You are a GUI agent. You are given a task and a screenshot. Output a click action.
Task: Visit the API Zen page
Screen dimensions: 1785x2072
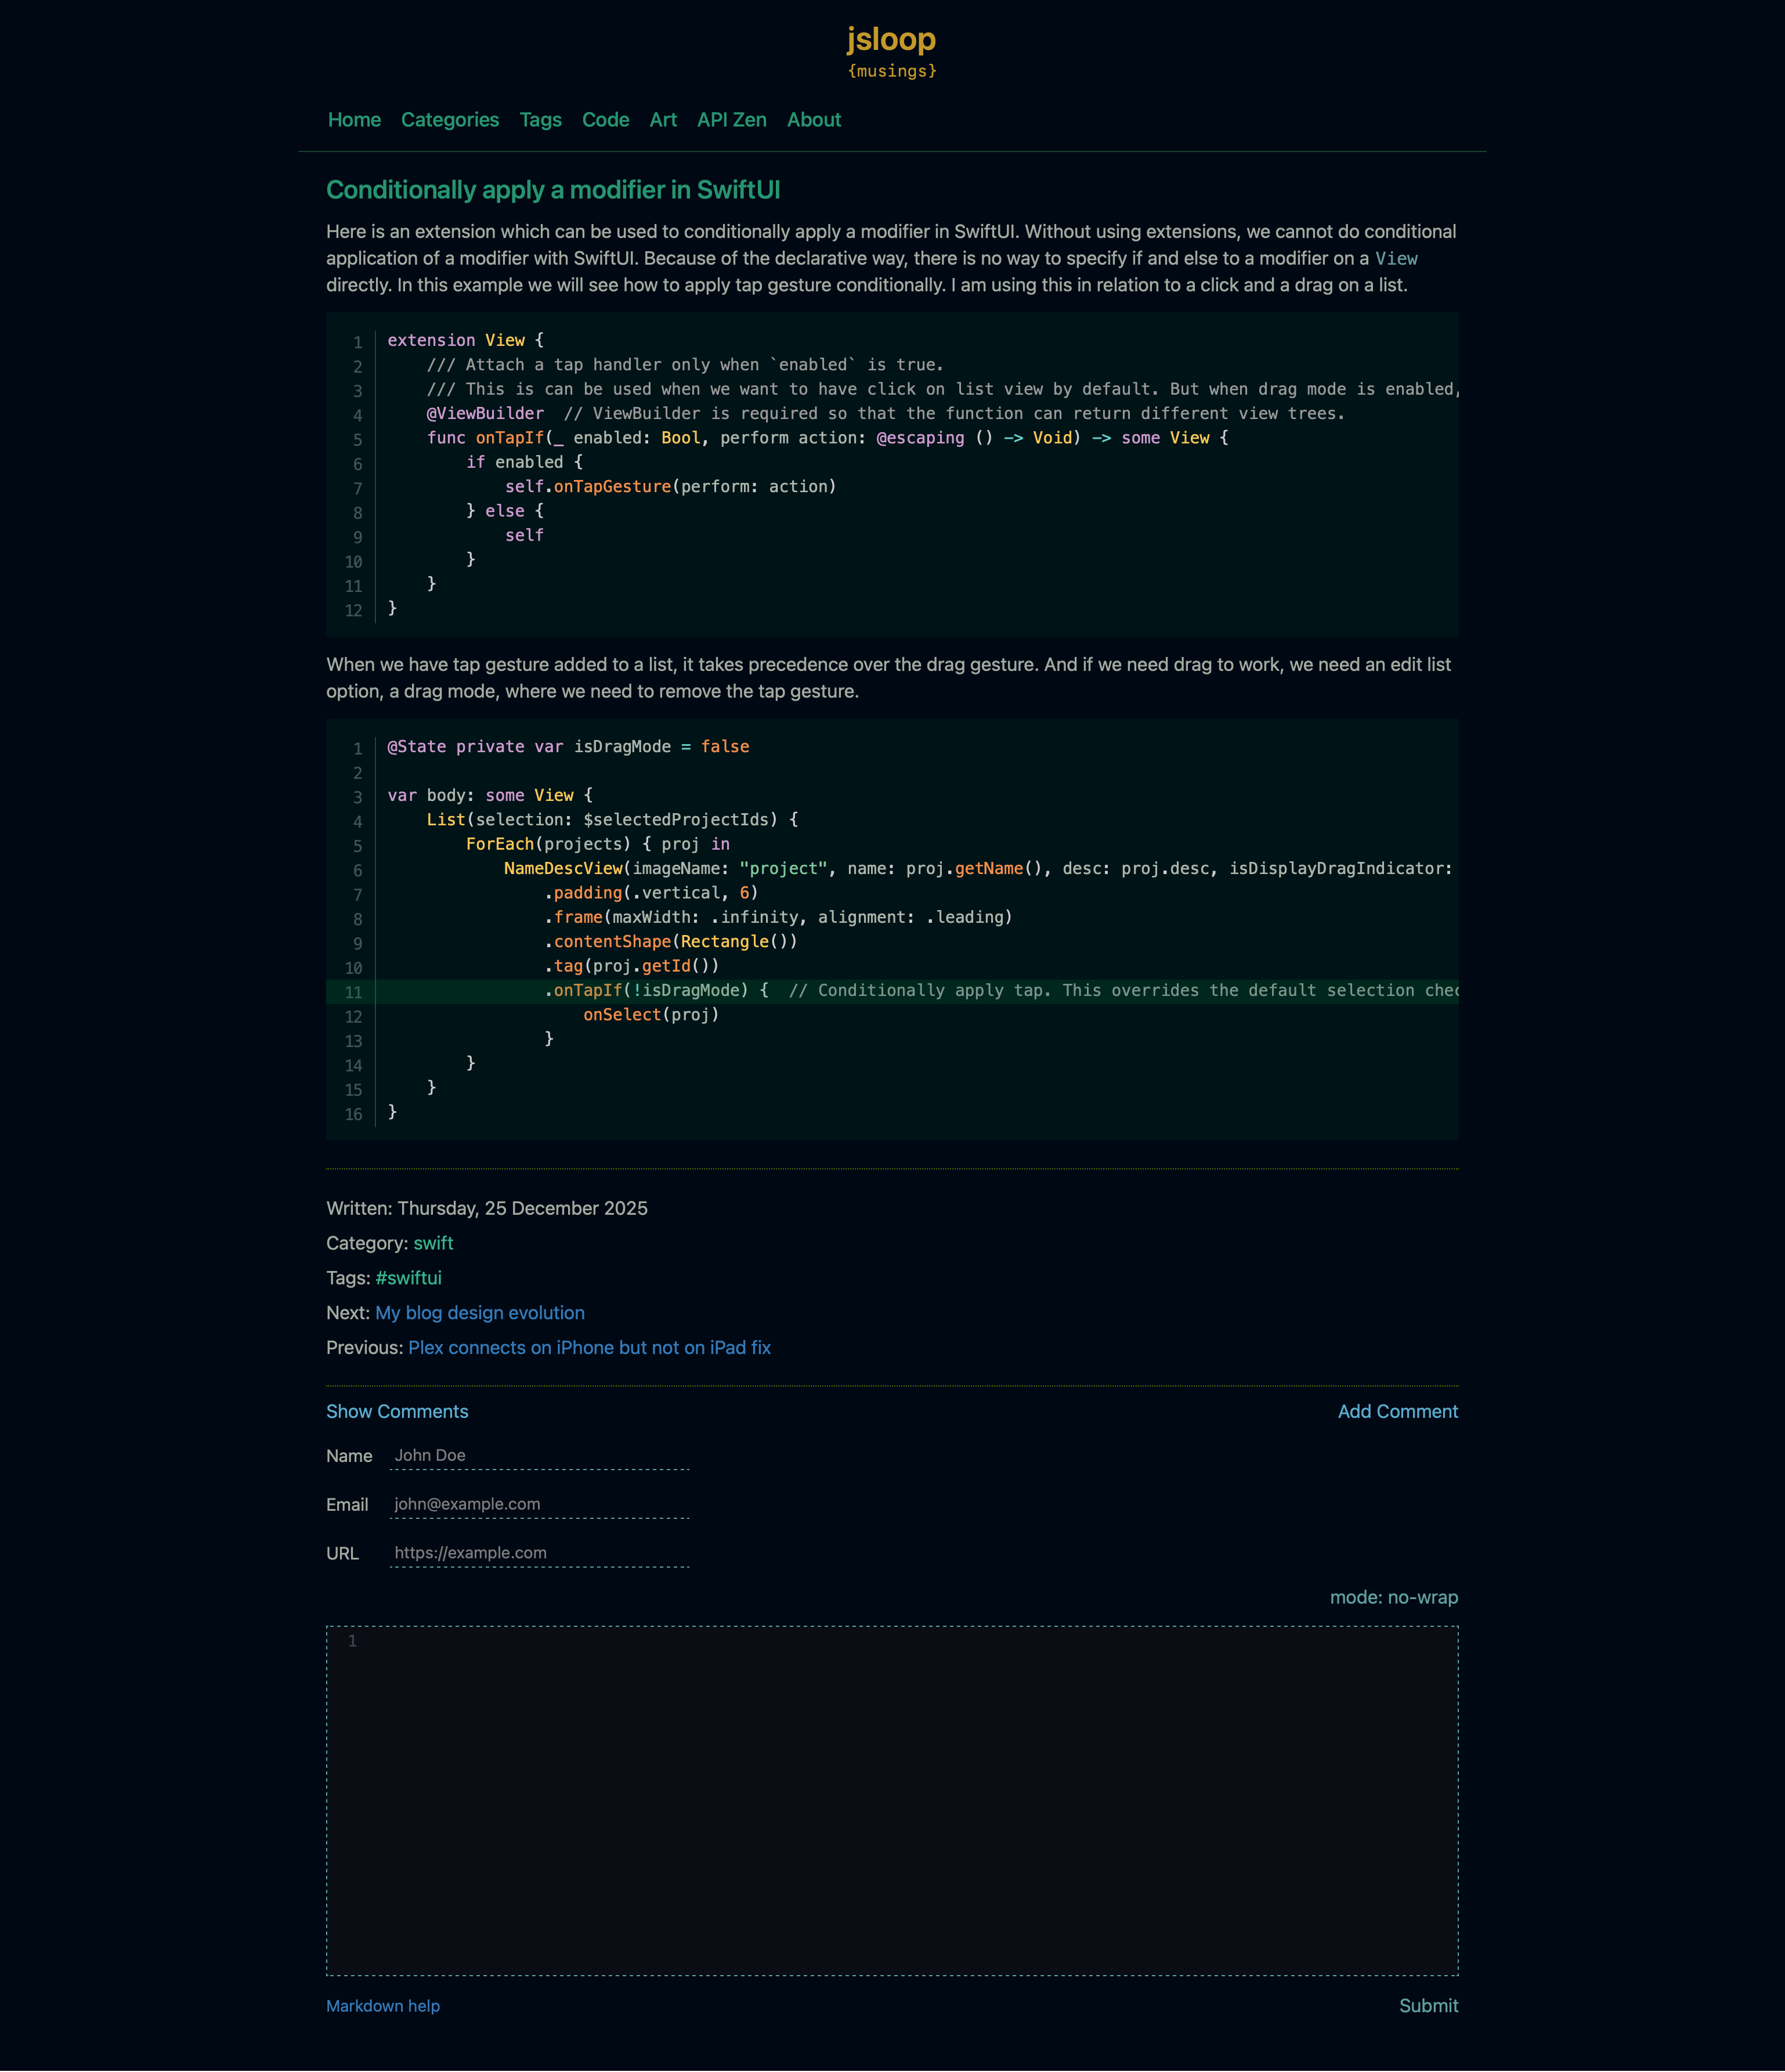[x=731, y=120]
